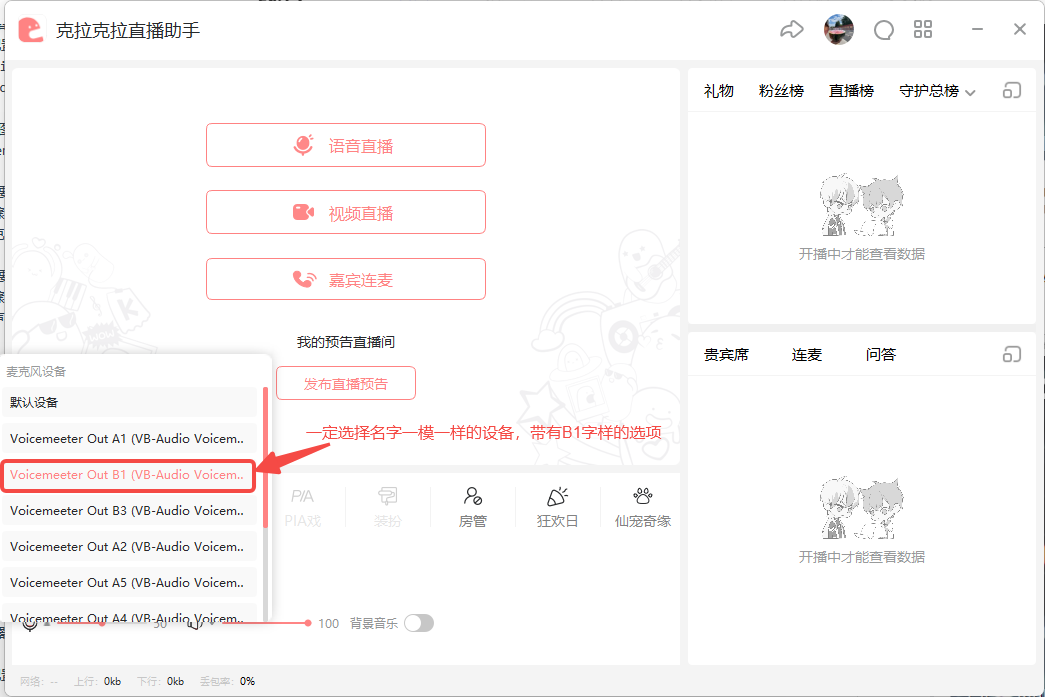Click the 下行 0kb status text
This screenshot has height=697, width=1045.
click(160, 681)
